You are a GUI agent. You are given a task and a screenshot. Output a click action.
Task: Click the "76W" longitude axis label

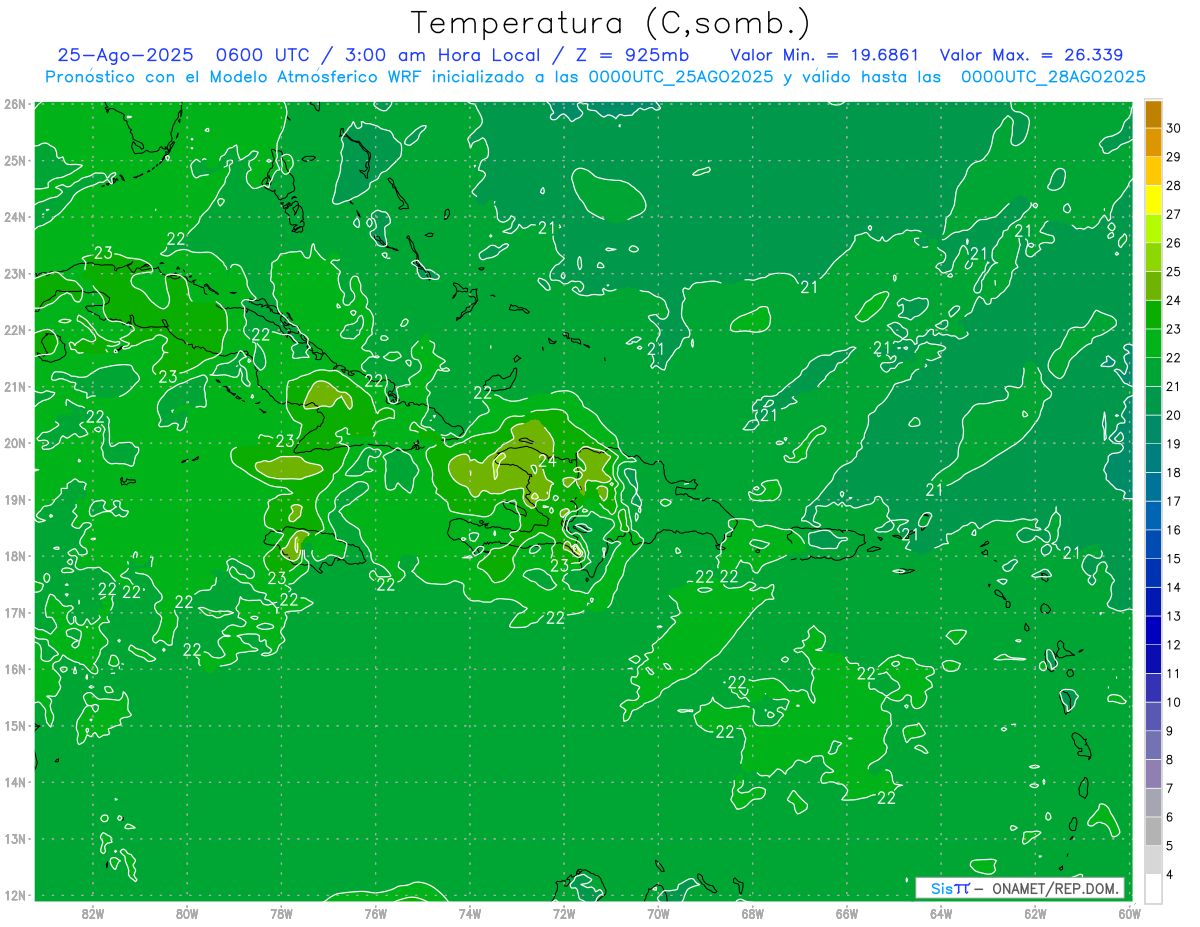tap(375, 913)
